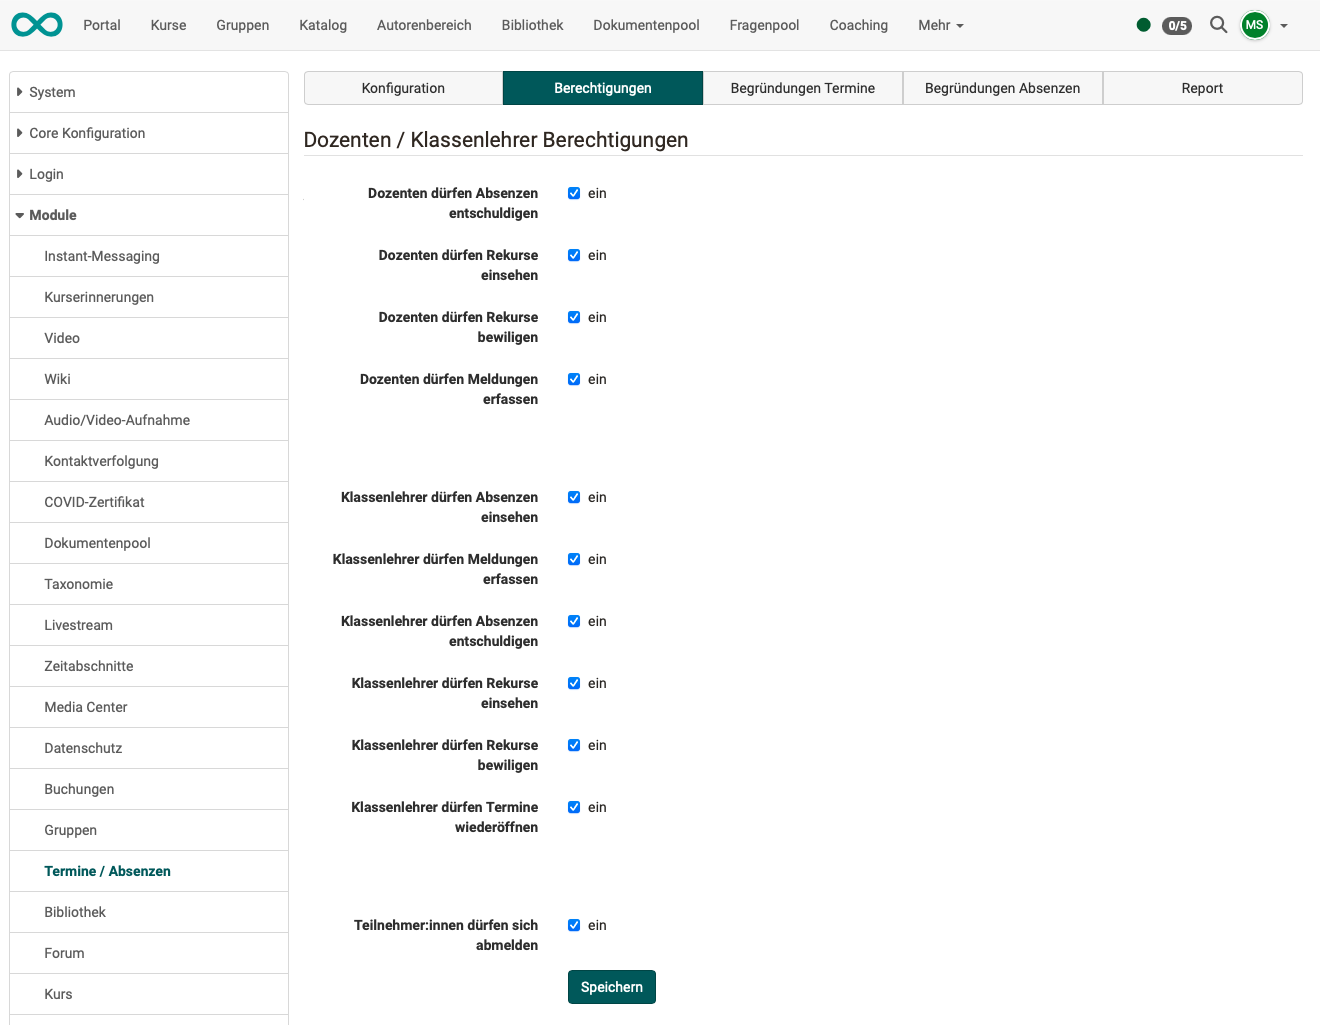Select the Wiki module in the sidebar
Screen dimensions: 1320x1025
tap(57, 379)
